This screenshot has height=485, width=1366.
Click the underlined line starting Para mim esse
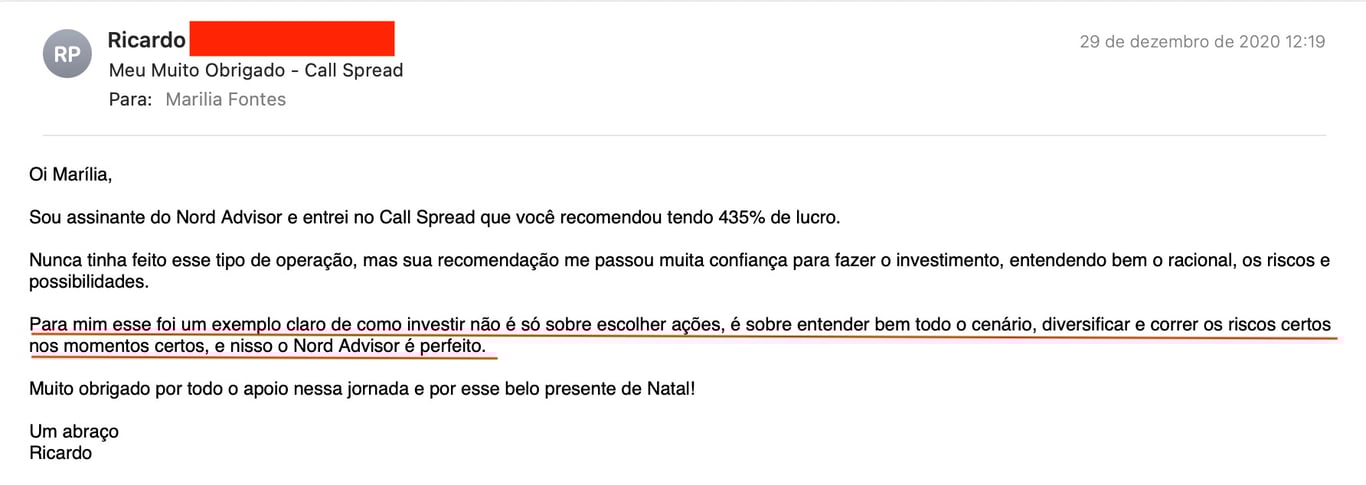pos(680,325)
